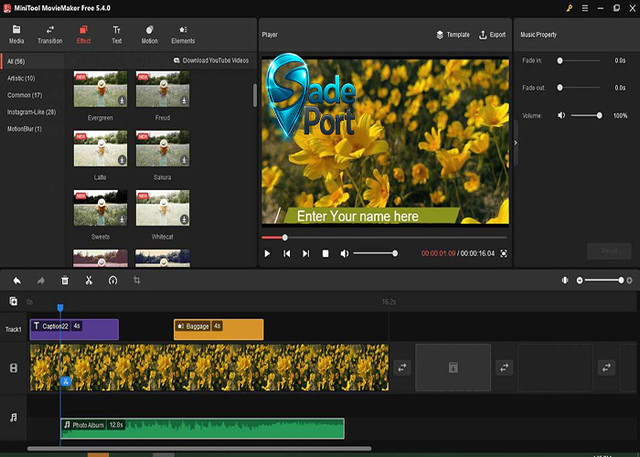Mute the music clip volume icon
This screenshot has height=457, width=640.
coord(562,115)
